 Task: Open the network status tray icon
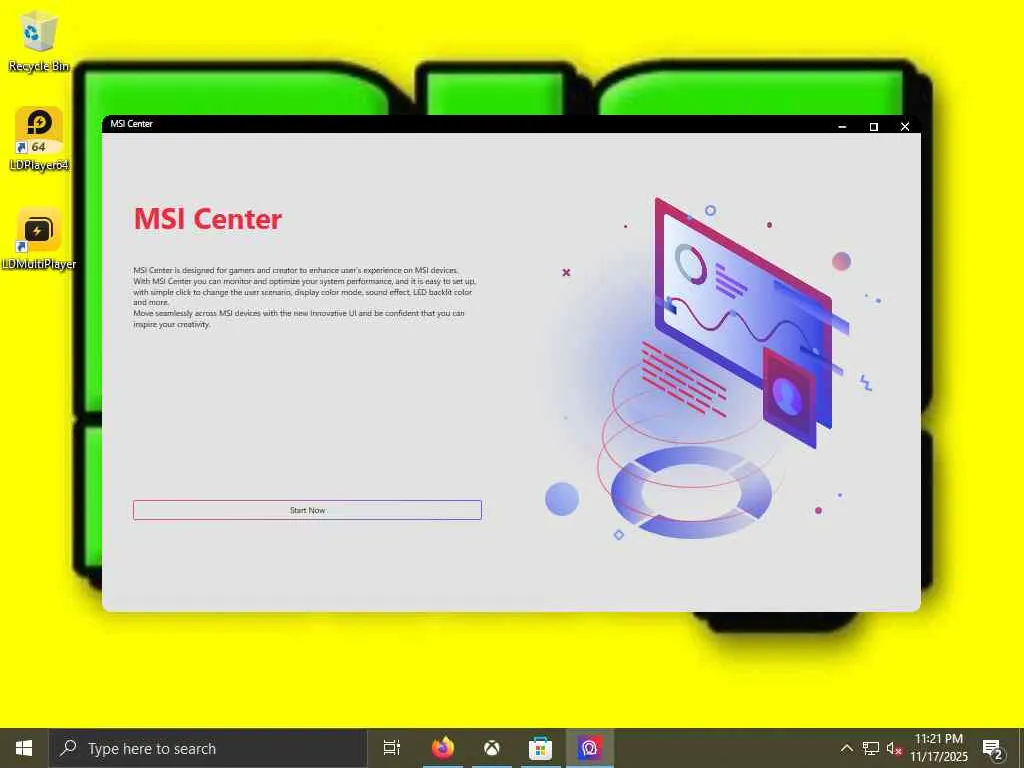871,748
